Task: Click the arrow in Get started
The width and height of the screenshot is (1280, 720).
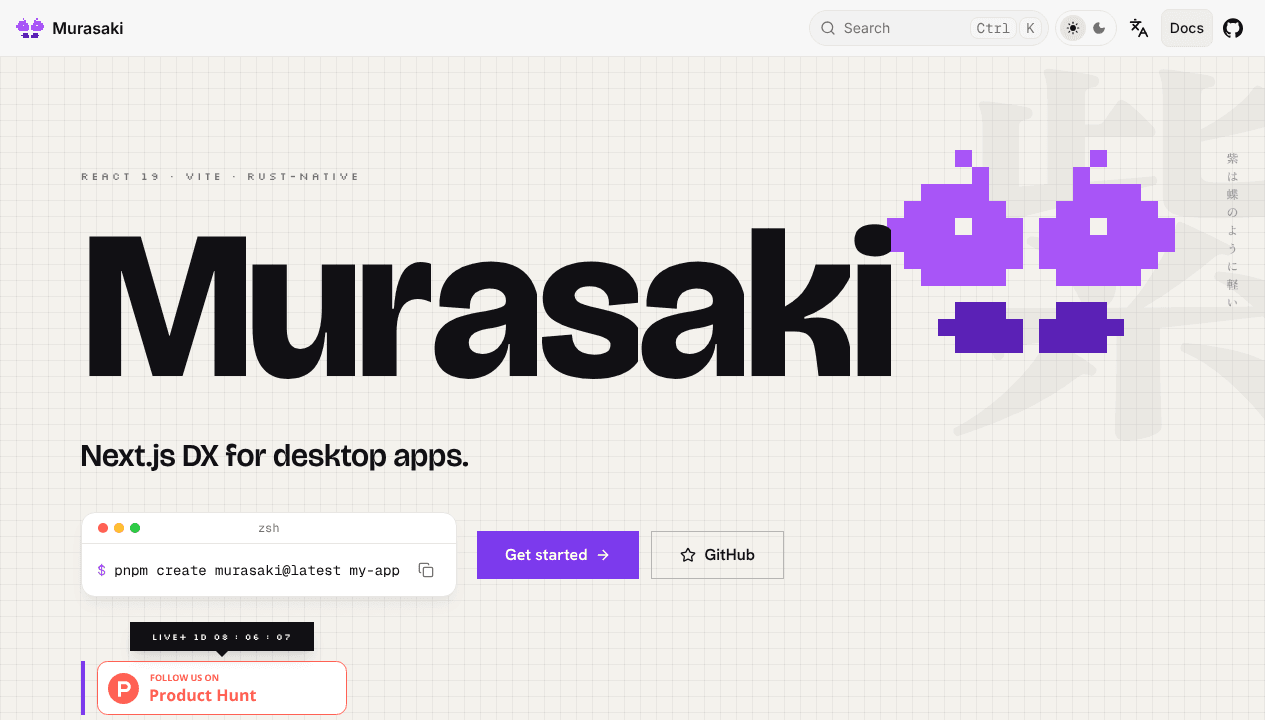Action: pos(603,555)
